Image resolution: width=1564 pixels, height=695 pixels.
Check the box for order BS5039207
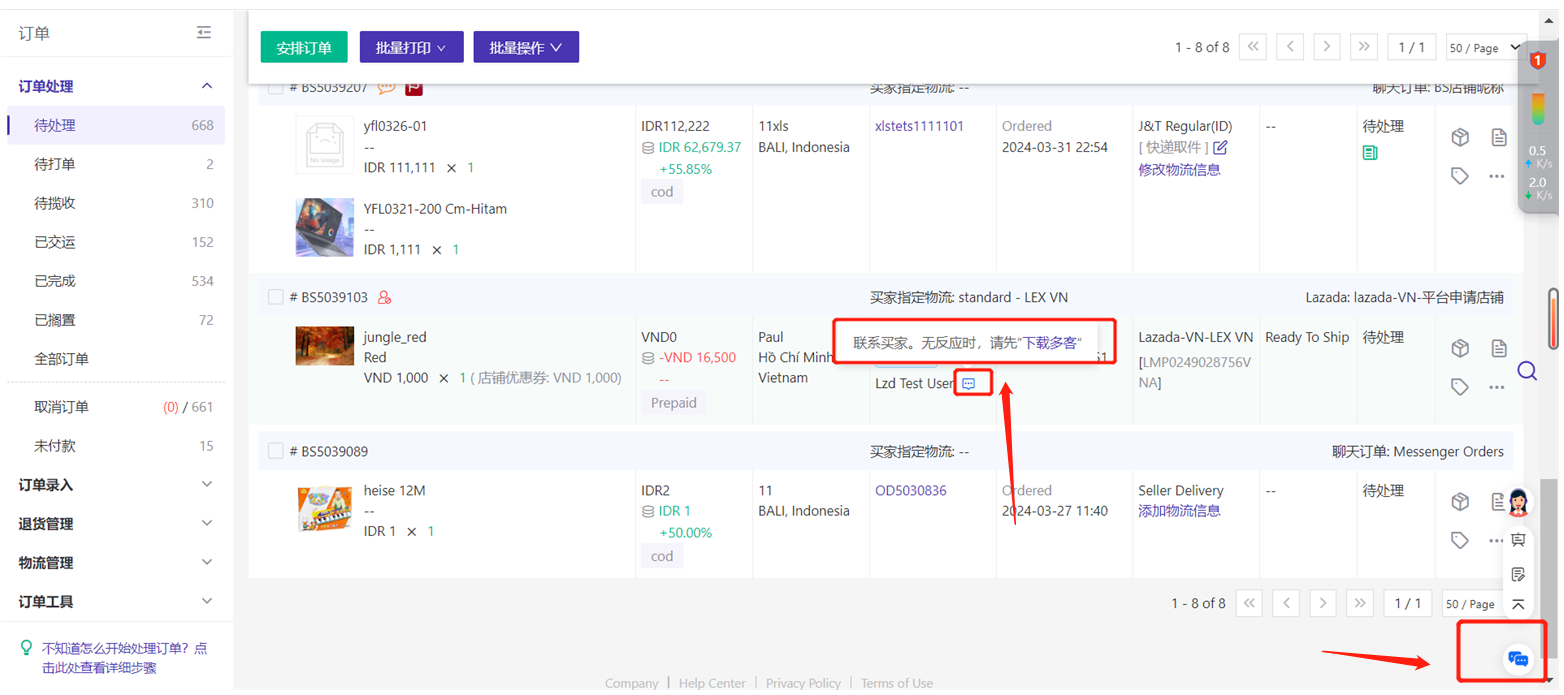[x=275, y=86]
